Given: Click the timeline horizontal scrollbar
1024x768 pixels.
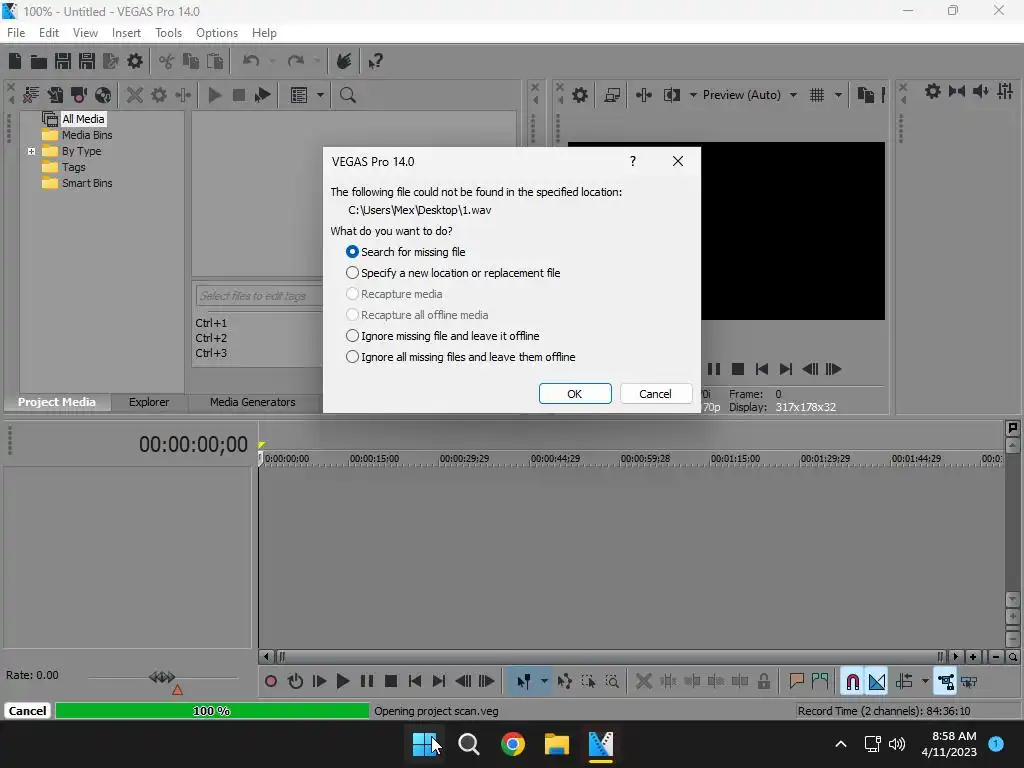Looking at the screenshot, I should coord(609,657).
